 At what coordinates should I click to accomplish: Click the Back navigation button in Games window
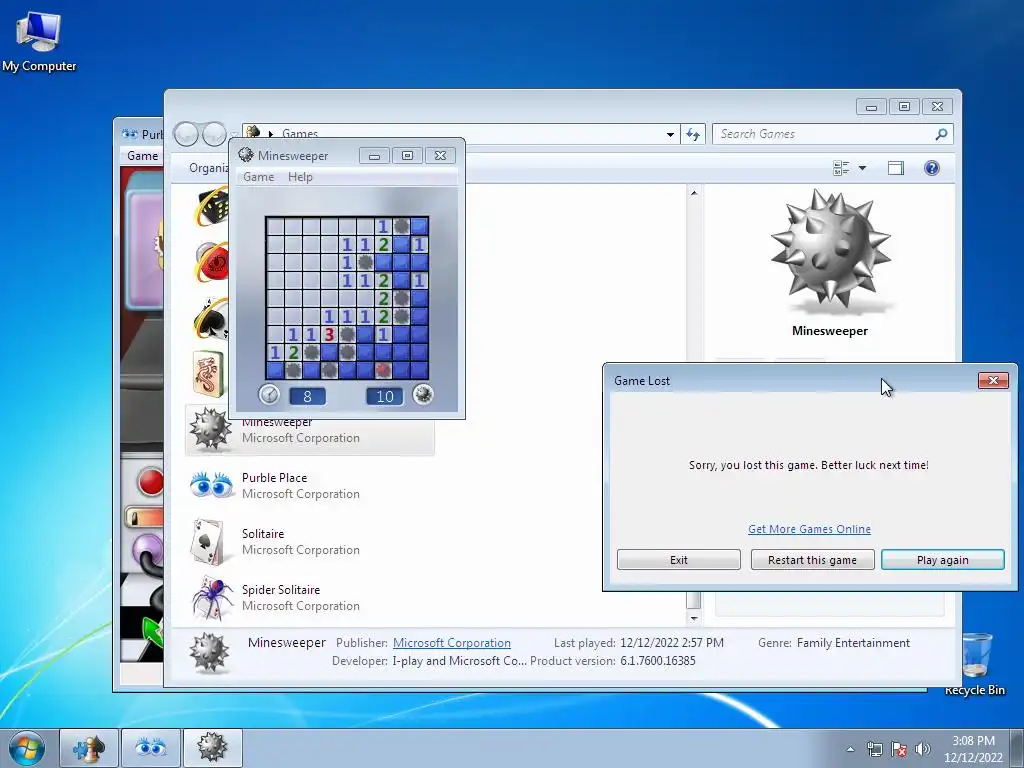[x=186, y=134]
